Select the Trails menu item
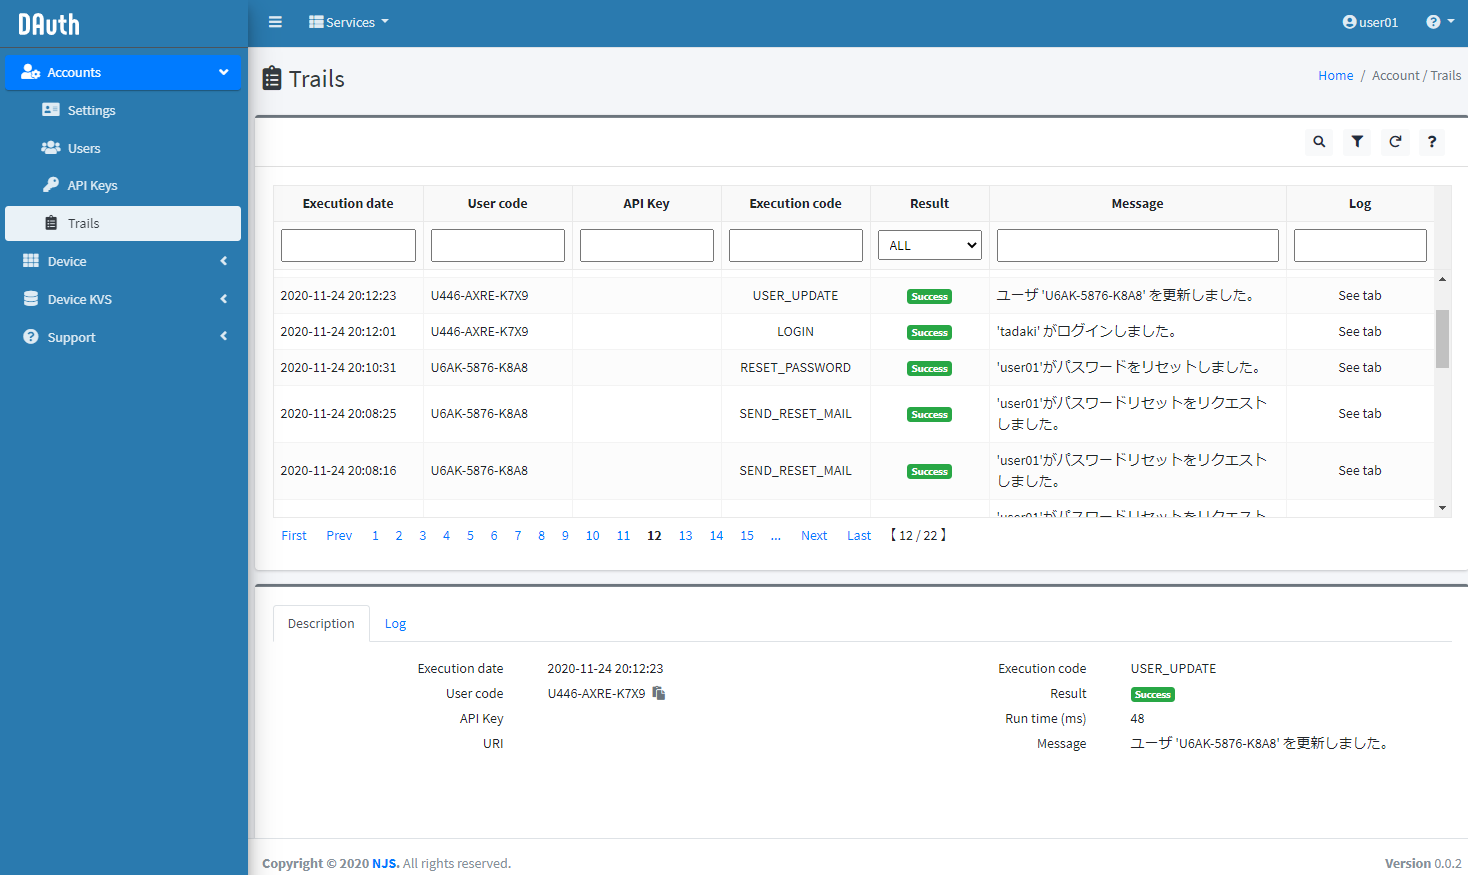 tap(123, 223)
